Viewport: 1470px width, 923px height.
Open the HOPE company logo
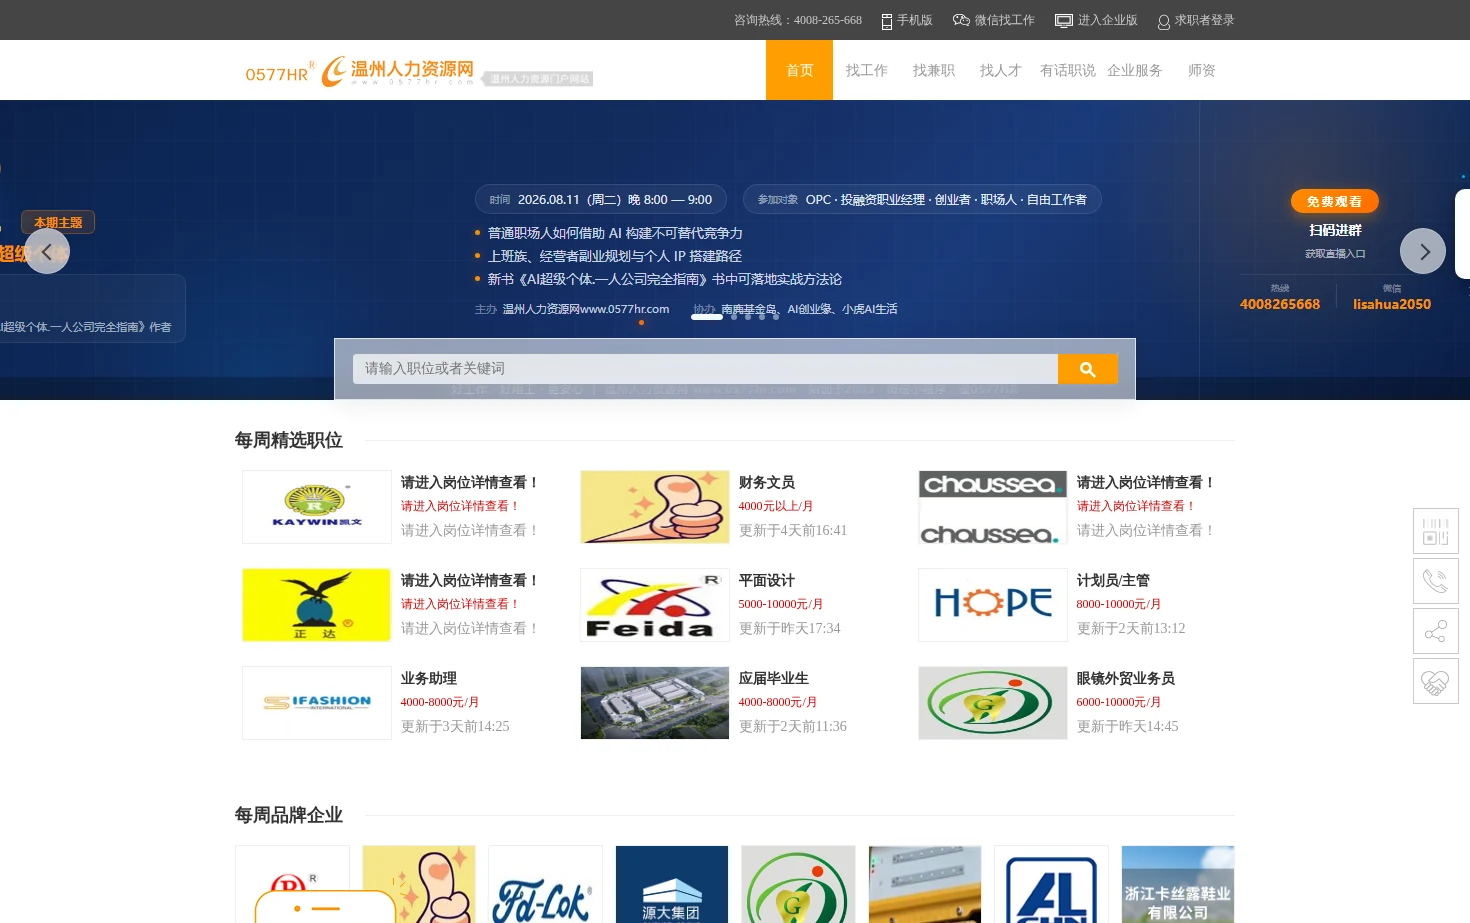pyautogui.click(x=993, y=605)
